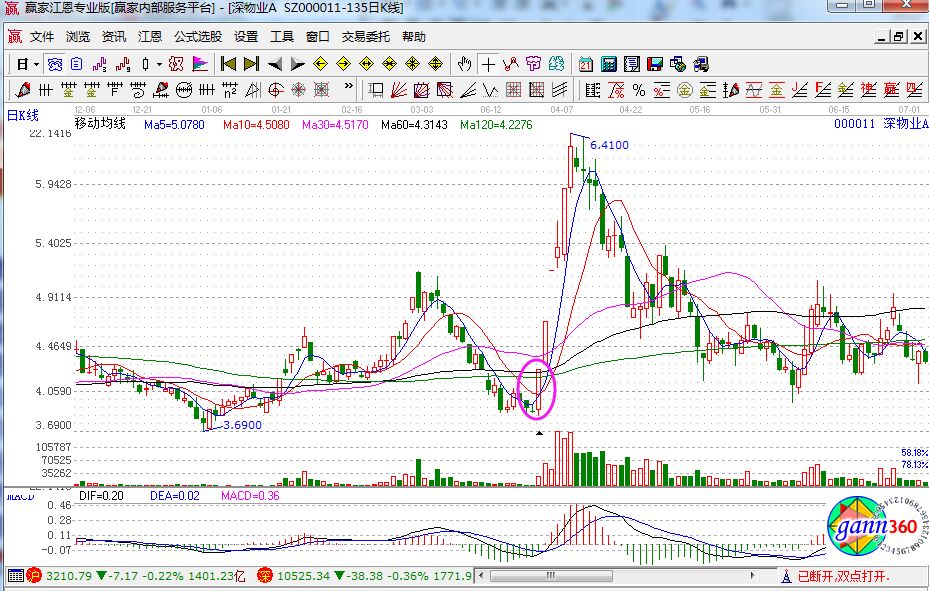Viewport: 929px width, 591px height.
Task: Select the yellow diamond left-arrow icon
Action: point(321,64)
